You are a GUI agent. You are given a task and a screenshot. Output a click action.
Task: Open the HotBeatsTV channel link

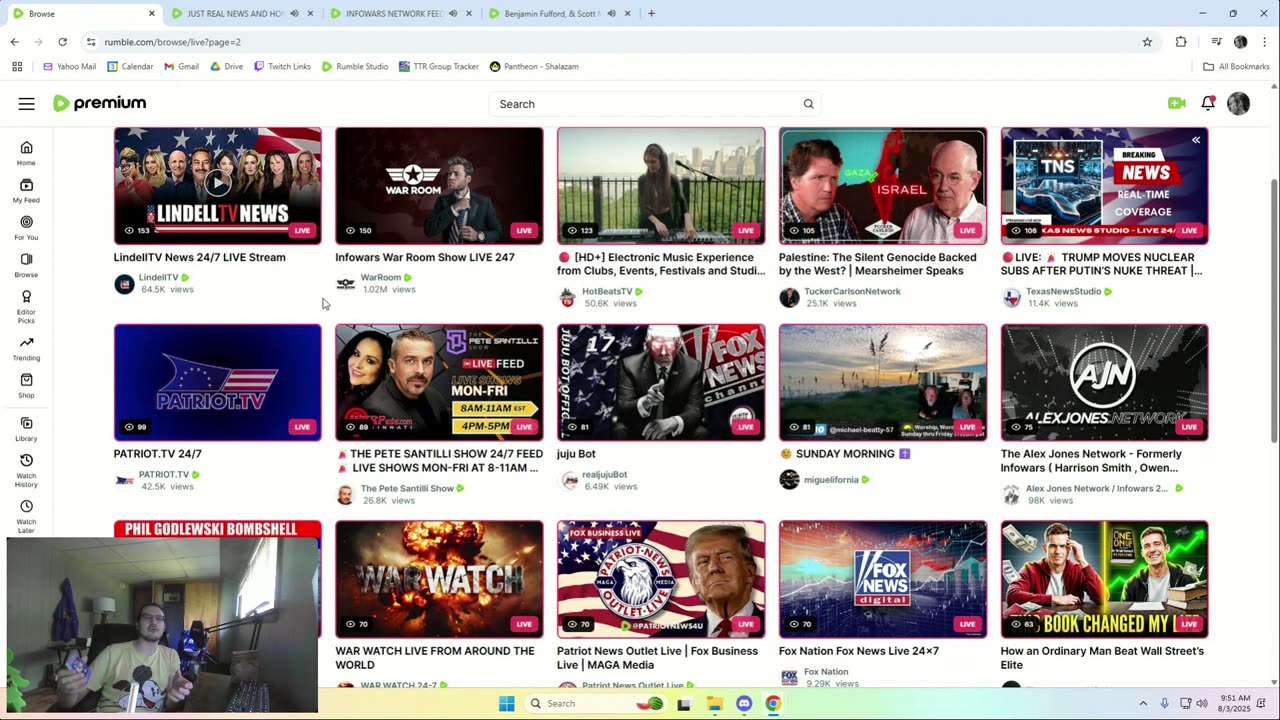(x=607, y=291)
